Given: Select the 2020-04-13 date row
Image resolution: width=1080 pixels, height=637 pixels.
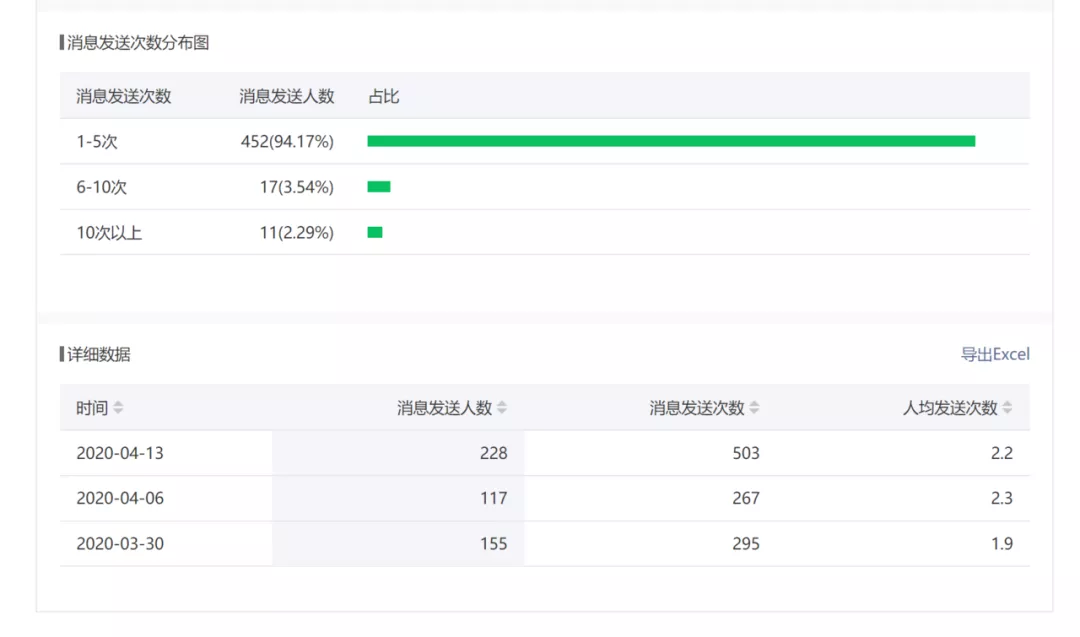Looking at the screenshot, I should [545, 453].
